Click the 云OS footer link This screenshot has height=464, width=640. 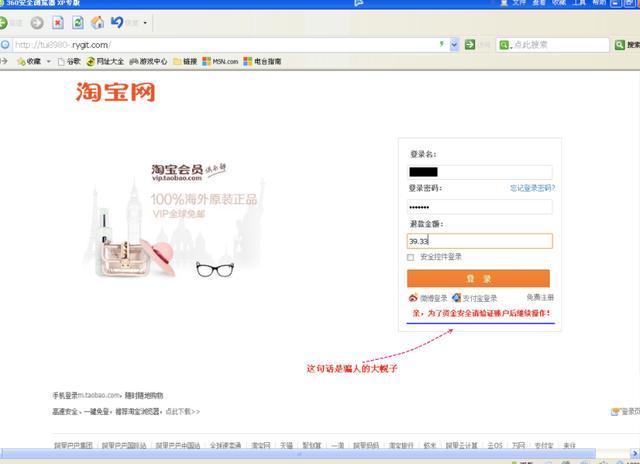[x=495, y=445]
